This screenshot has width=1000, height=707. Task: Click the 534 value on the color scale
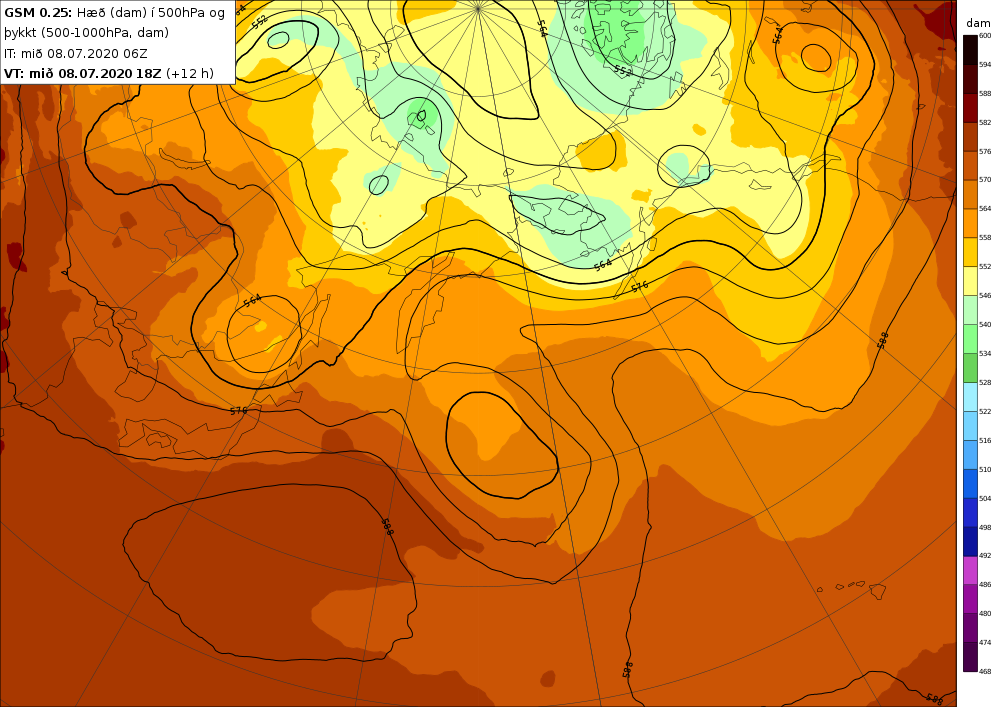coord(985,353)
